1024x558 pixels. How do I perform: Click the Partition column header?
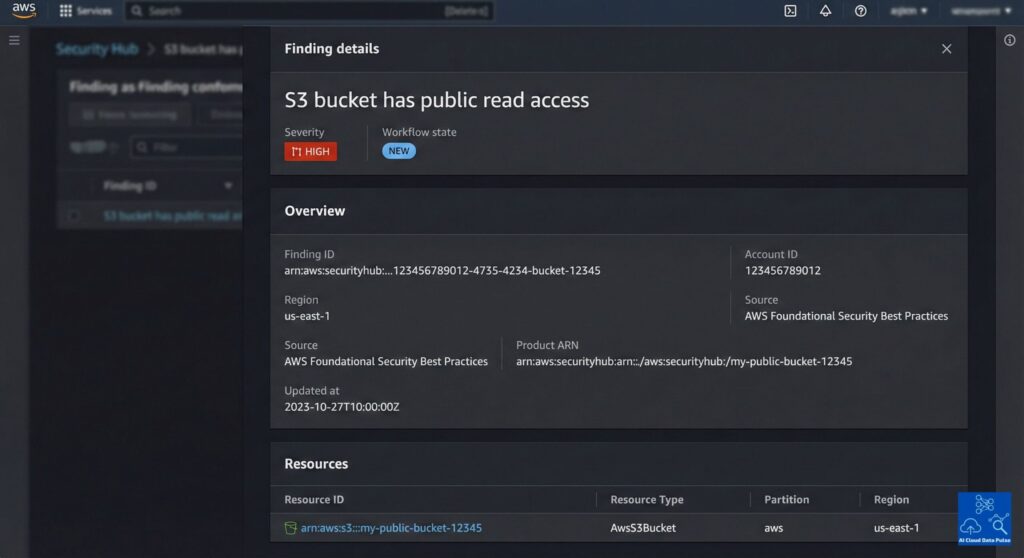[x=787, y=500]
